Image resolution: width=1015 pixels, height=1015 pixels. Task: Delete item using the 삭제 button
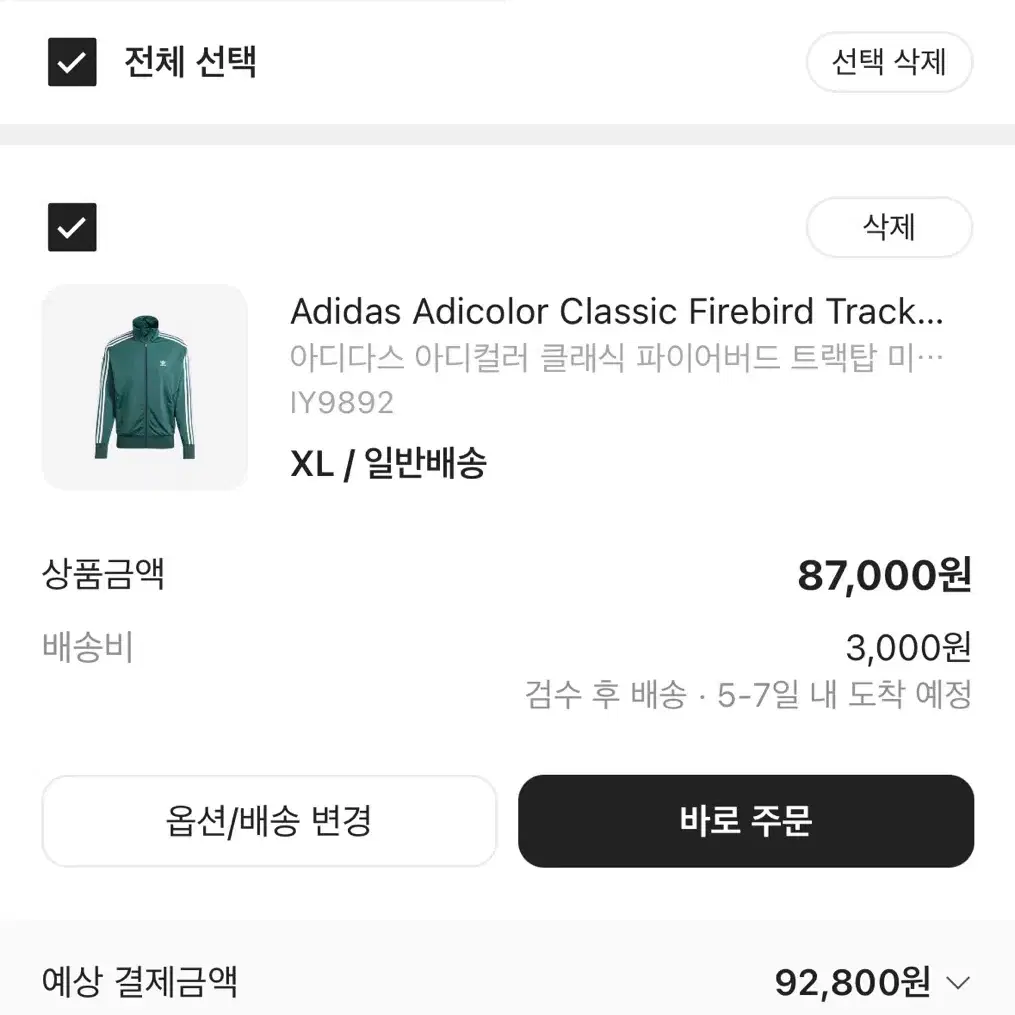click(889, 227)
